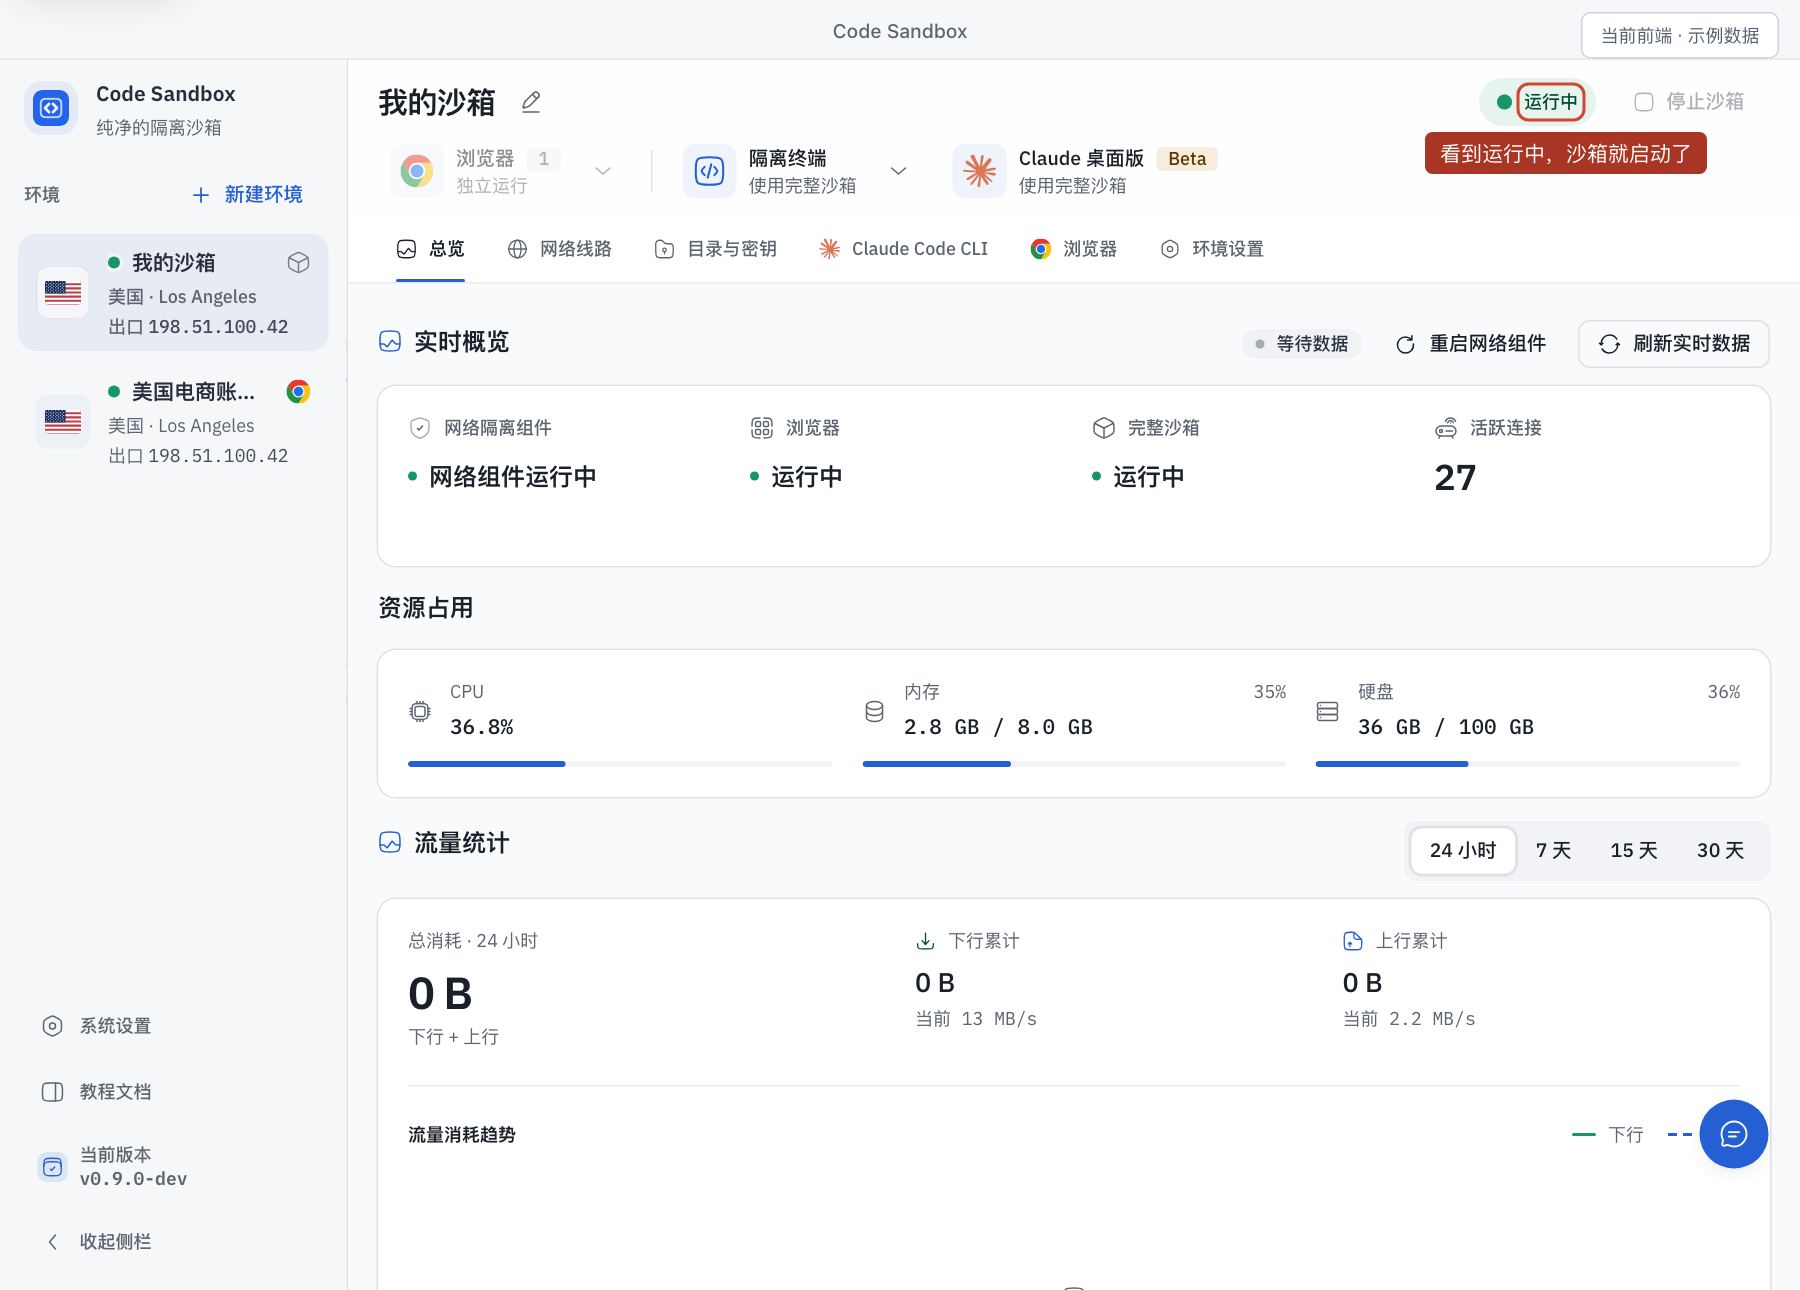The height and width of the screenshot is (1290, 1800).
Task: Click the 运行中 status indicator
Action: 1539,102
